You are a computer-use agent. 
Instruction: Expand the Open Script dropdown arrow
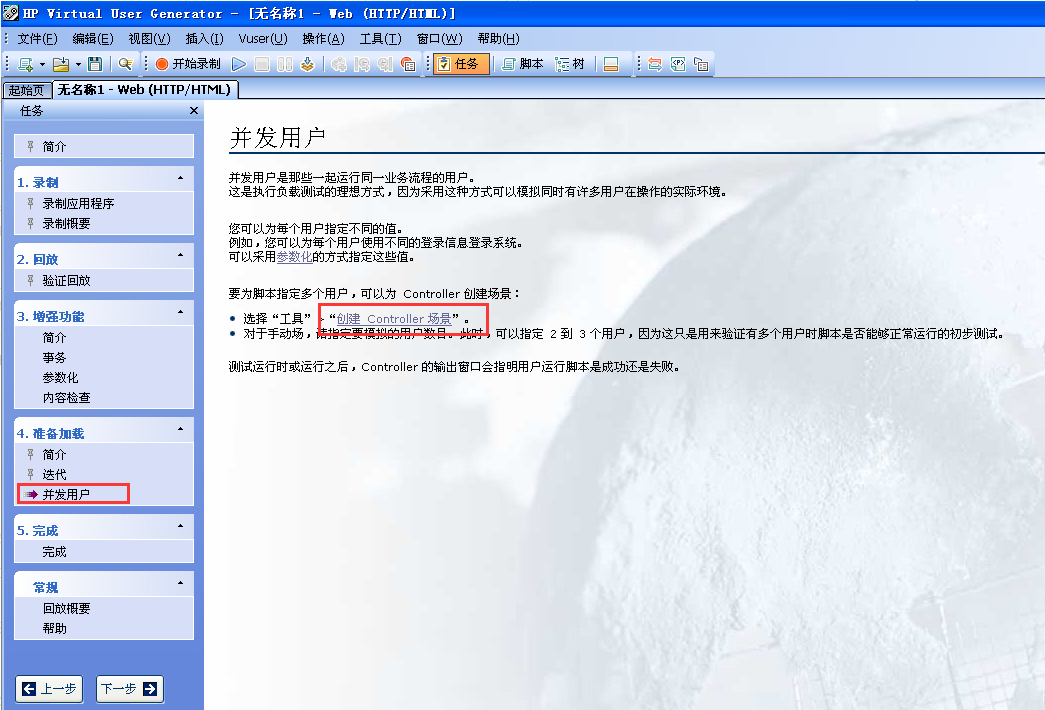[x=78, y=65]
